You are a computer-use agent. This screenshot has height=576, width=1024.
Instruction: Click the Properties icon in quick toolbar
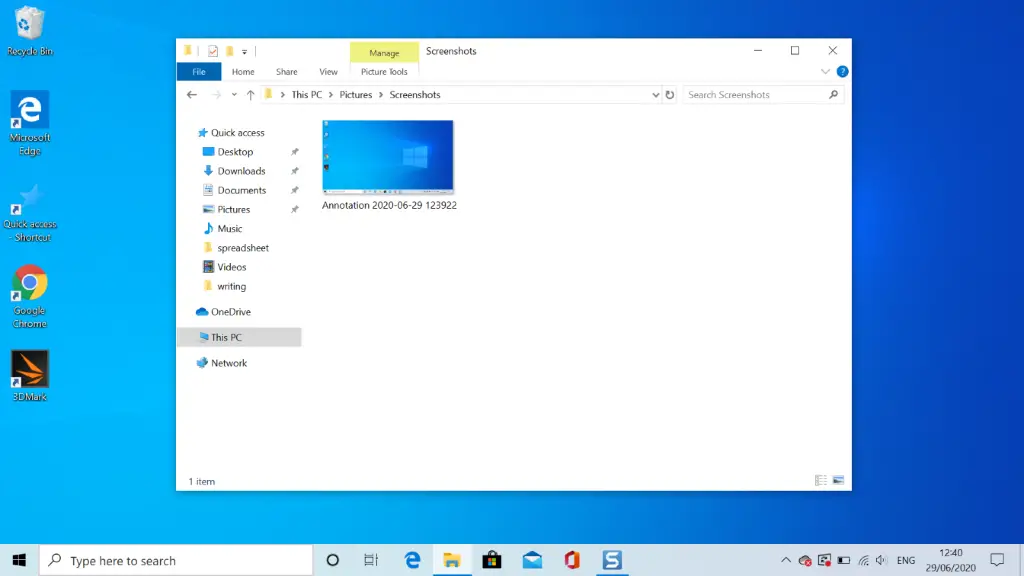[213, 51]
